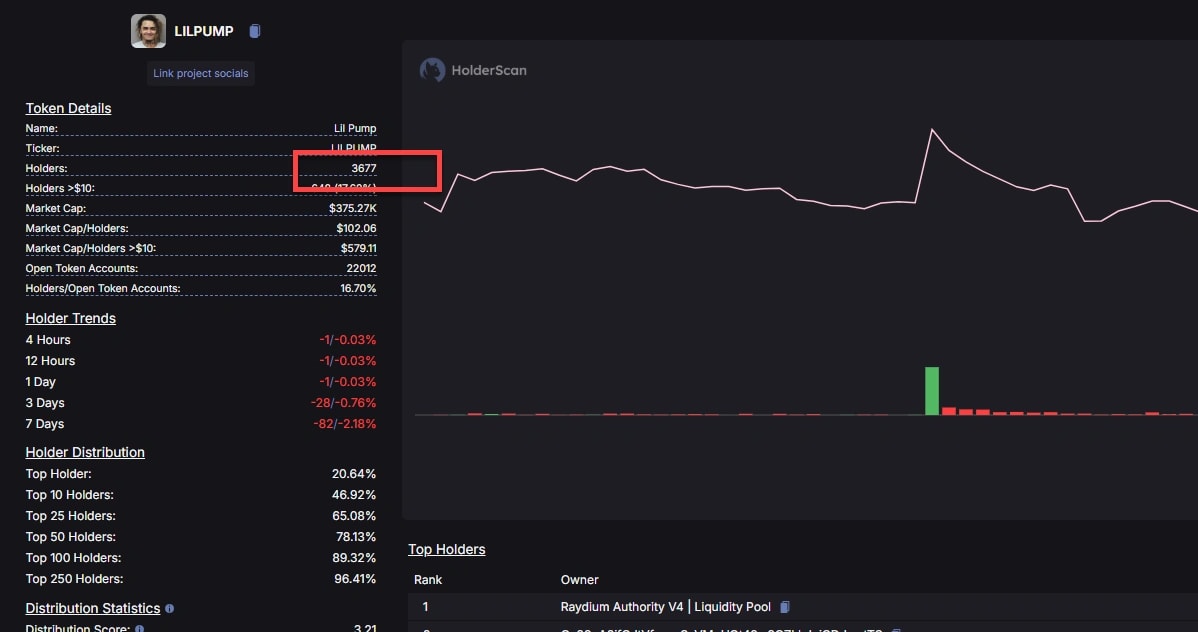The image size is (1198, 632).
Task: Click the rank 1 cell
Action: pos(425,607)
